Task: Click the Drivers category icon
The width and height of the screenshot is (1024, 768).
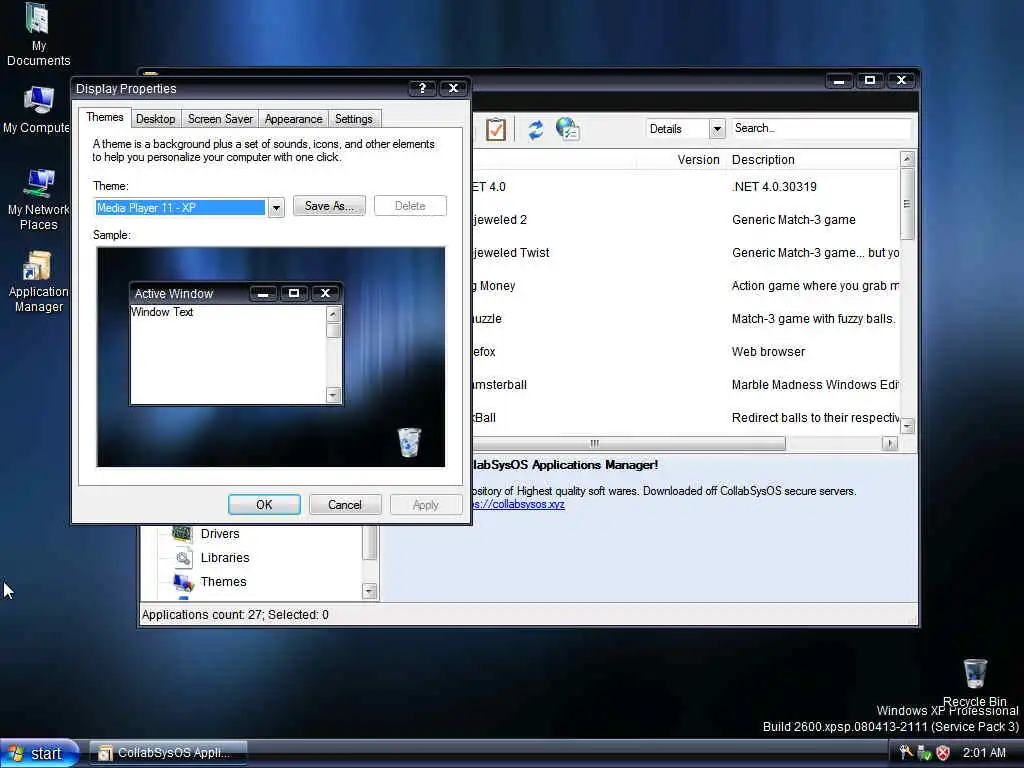Action: click(x=182, y=534)
